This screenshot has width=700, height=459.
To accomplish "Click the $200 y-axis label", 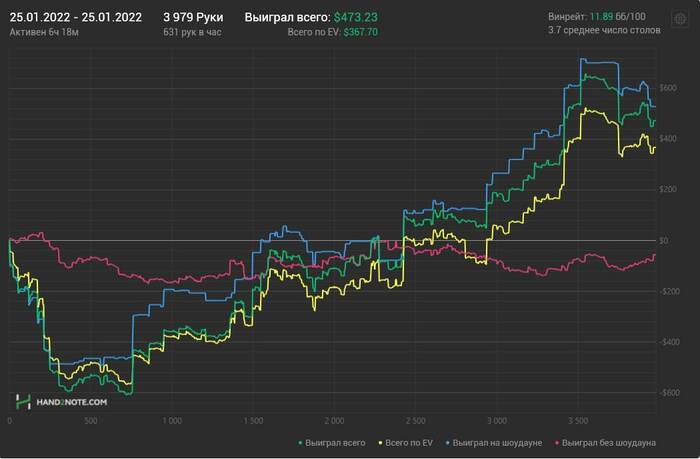I will [x=667, y=190].
